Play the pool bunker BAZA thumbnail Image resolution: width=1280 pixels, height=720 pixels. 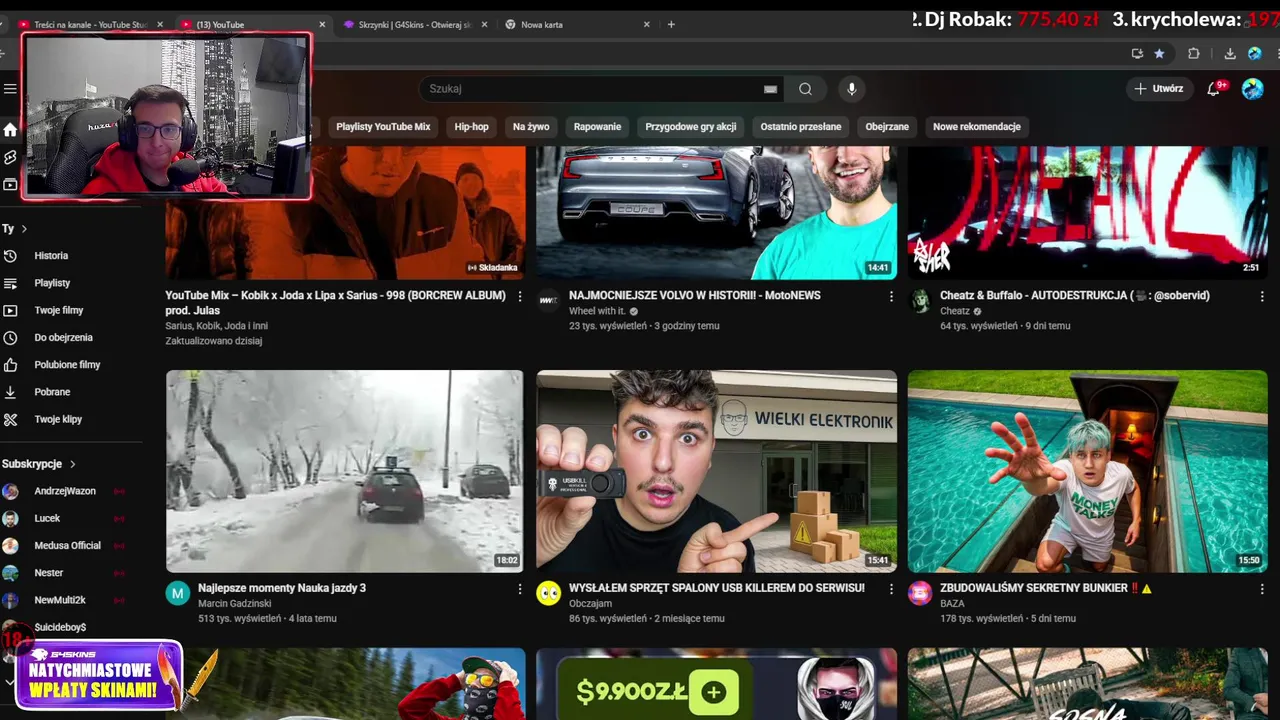1087,471
